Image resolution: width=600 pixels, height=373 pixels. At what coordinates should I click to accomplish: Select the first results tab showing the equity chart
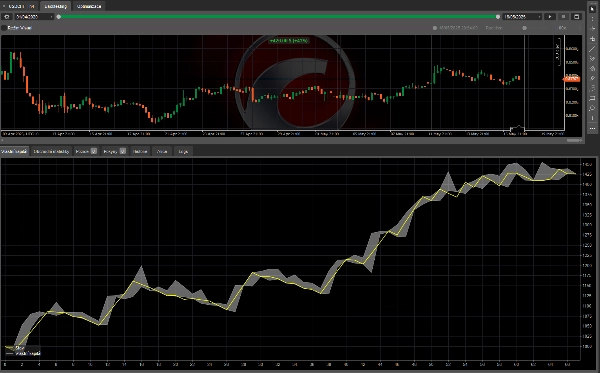point(14,151)
